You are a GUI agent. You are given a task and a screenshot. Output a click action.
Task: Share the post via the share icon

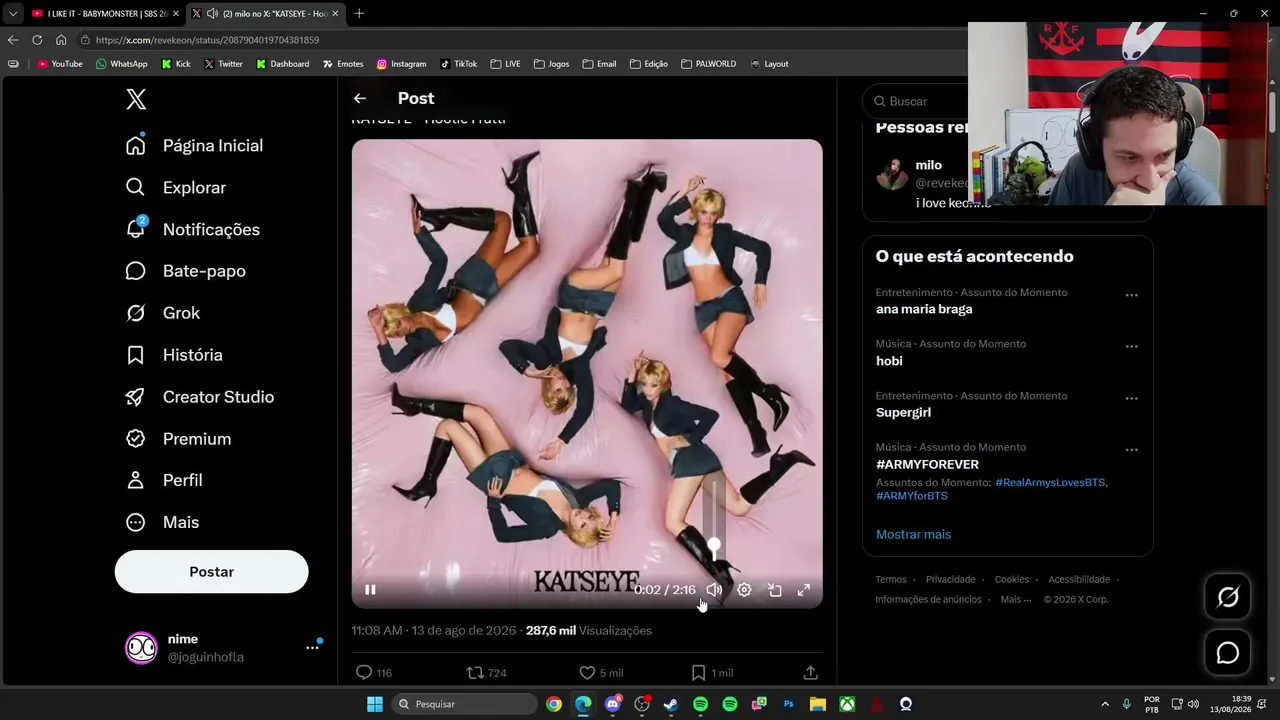point(811,673)
